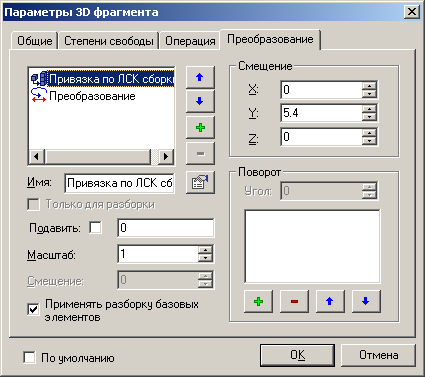
Task: Move selected transformation up with blue arrow
Action: coord(200,77)
